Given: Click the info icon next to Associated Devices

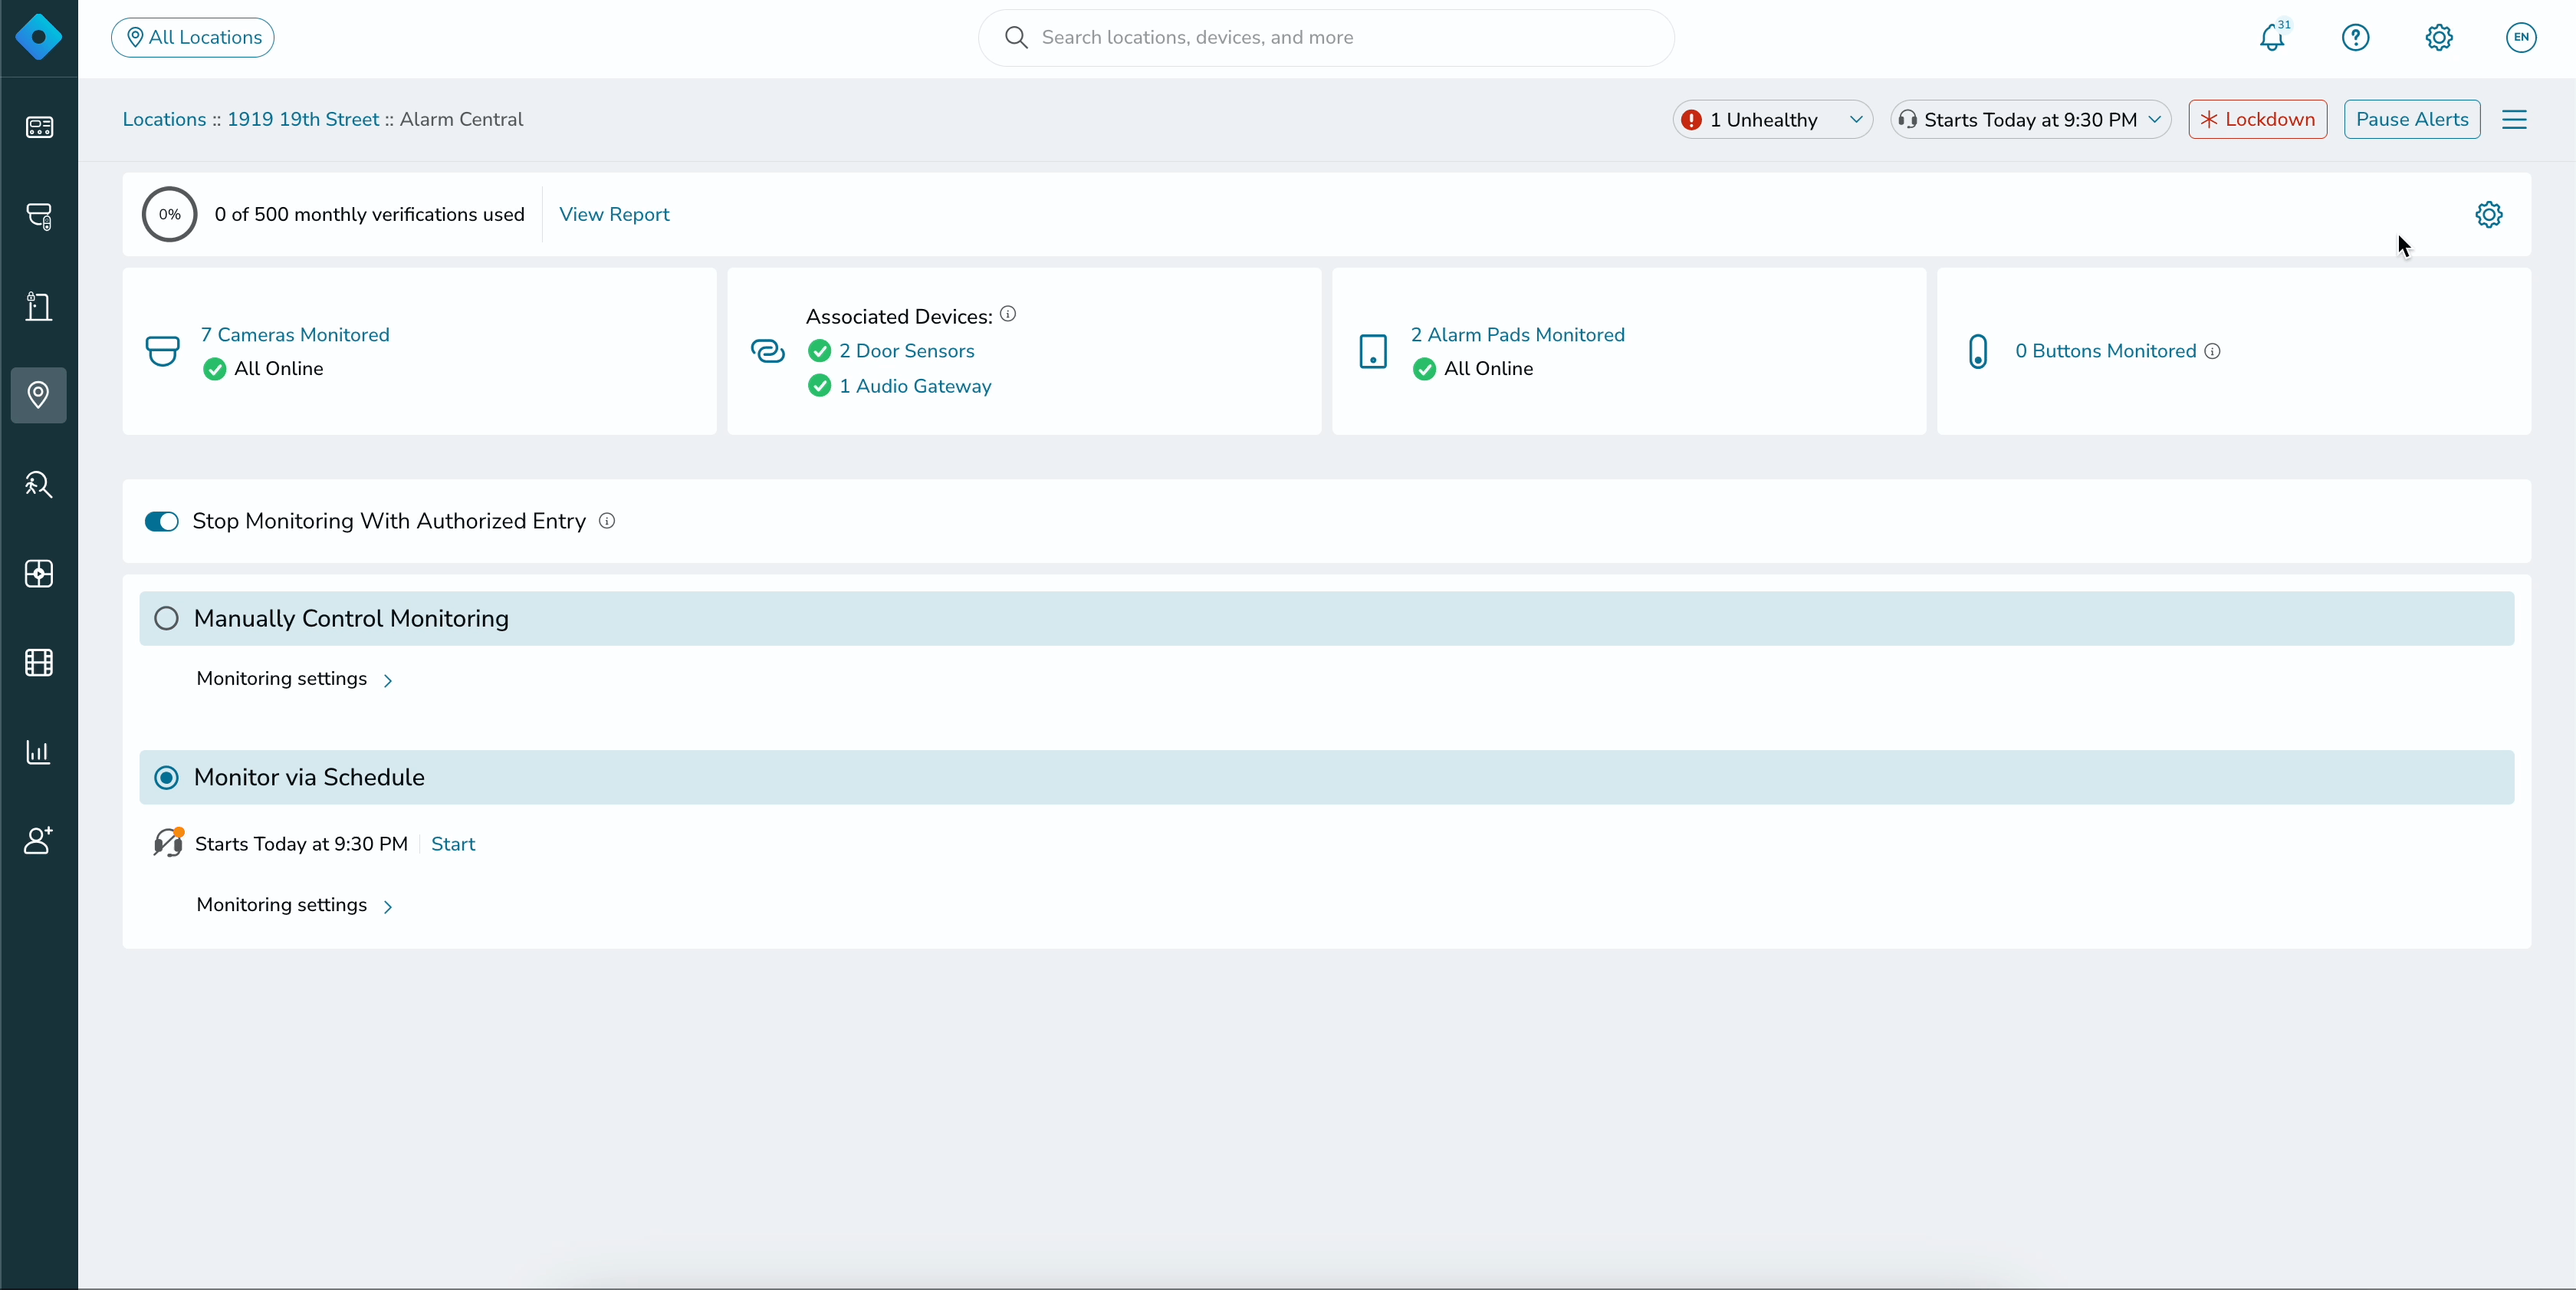Looking at the screenshot, I should [x=1008, y=314].
